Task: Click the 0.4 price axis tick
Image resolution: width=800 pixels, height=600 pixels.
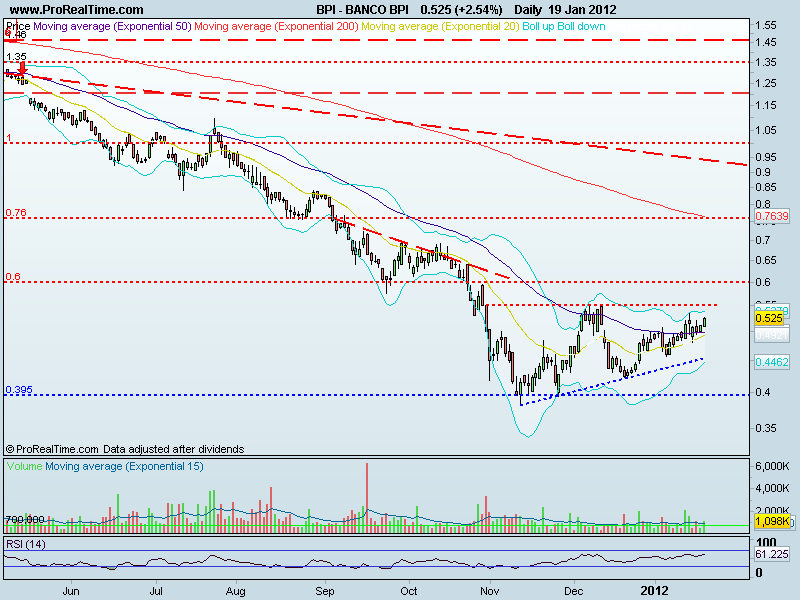Action: coord(764,392)
